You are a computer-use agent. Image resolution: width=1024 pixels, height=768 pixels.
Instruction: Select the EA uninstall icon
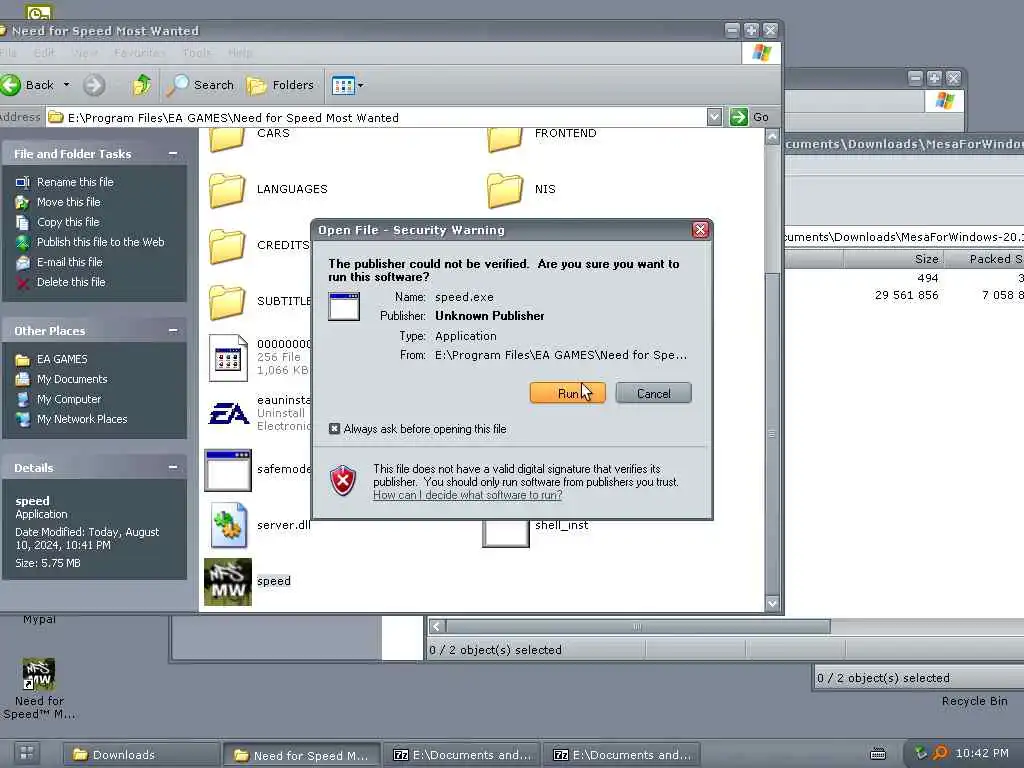tap(229, 413)
